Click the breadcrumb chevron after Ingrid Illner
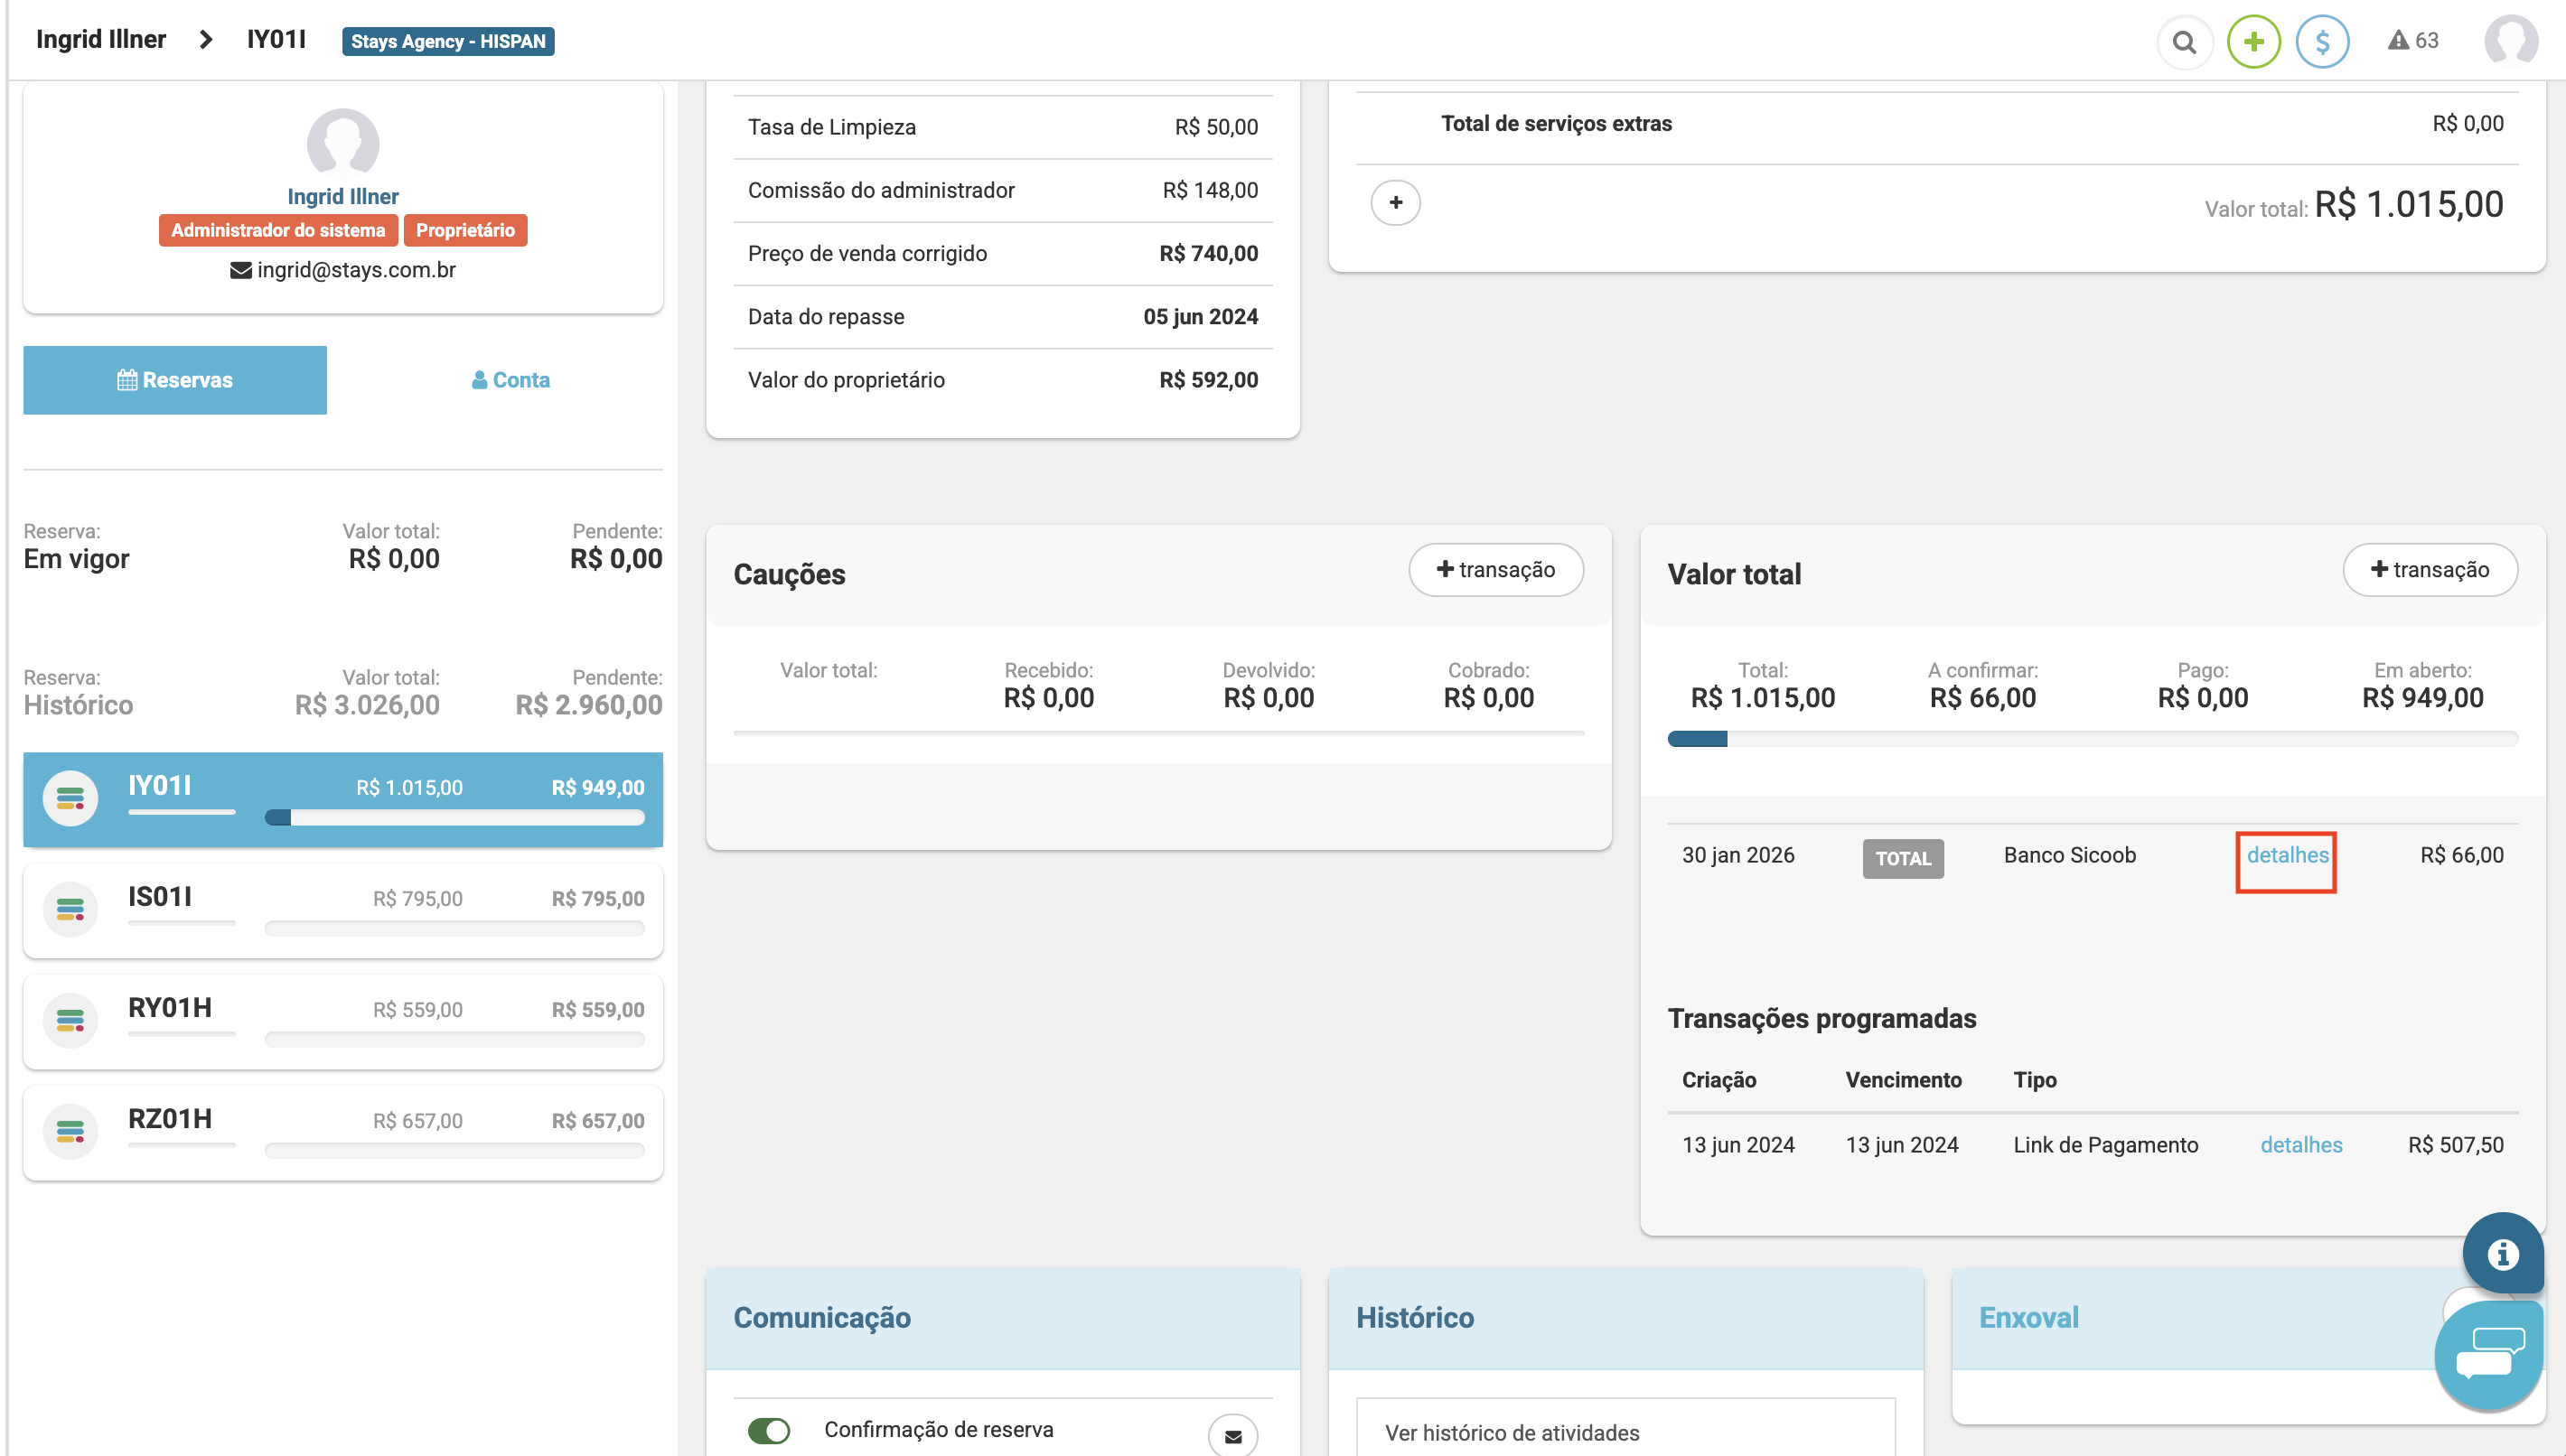The width and height of the screenshot is (2566, 1456). [206, 40]
